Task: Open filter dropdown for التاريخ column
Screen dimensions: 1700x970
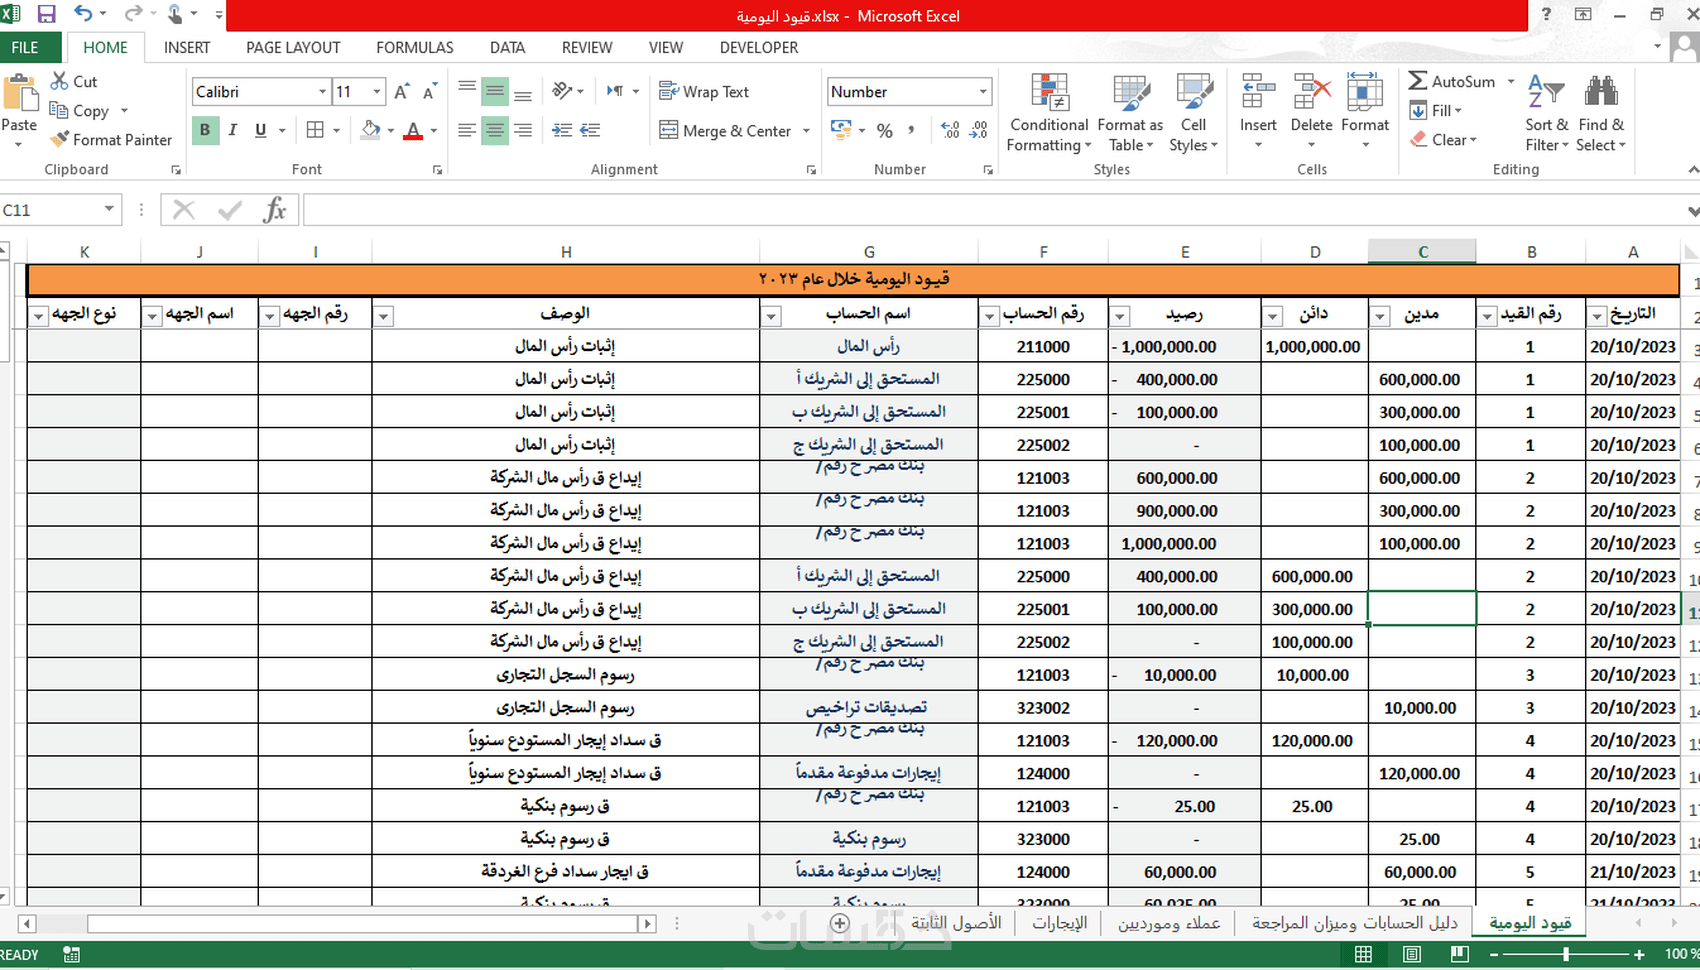Action: tap(1597, 316)
